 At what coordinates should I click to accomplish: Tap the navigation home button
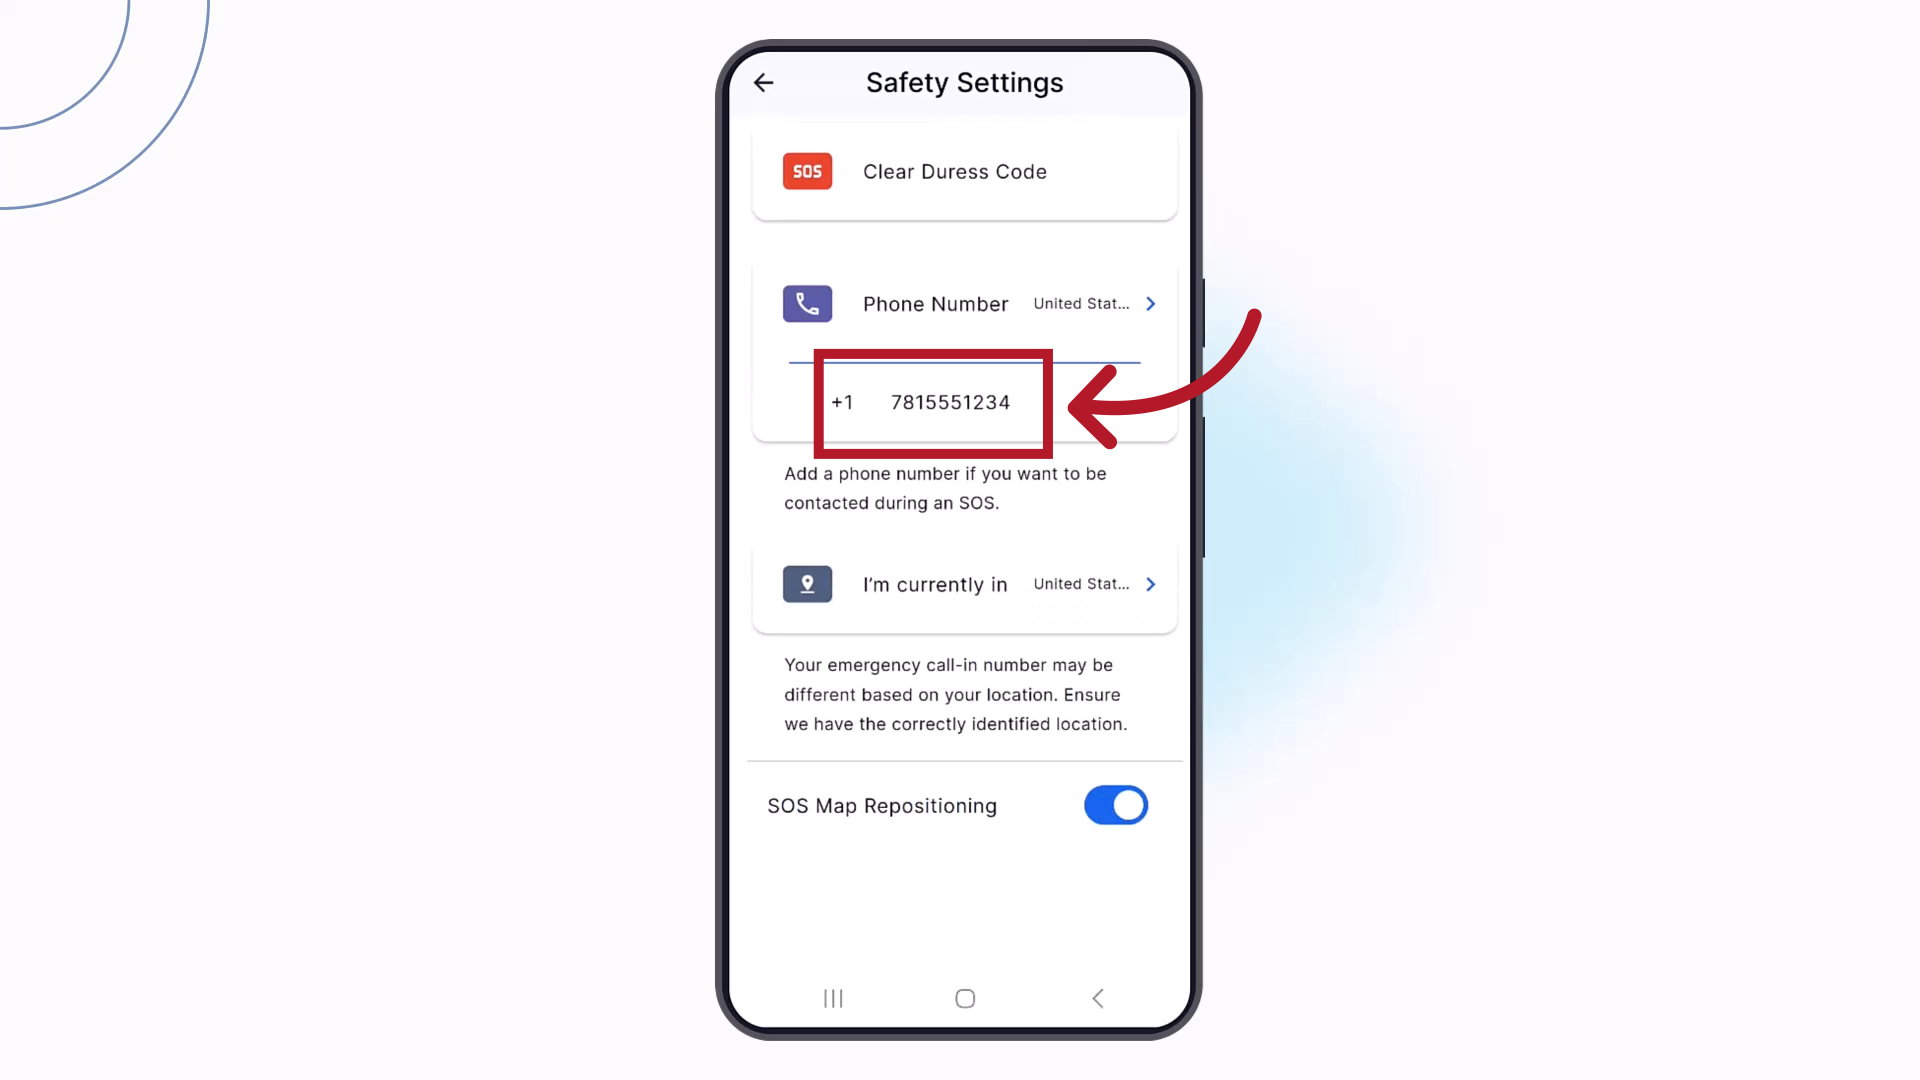click(964, 998)
